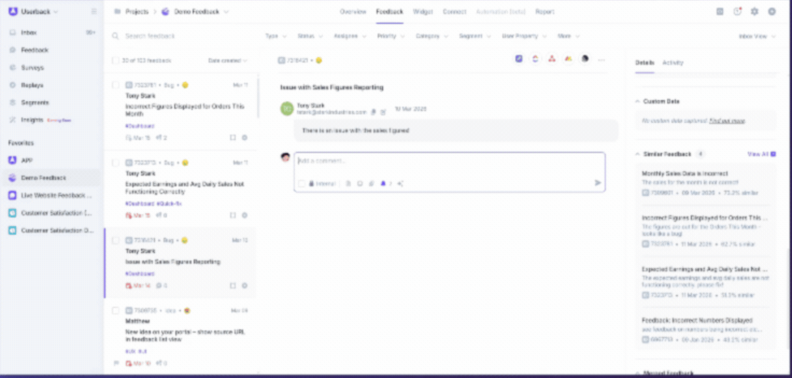Screen dimensions: 792x378
Task: Check Matthew's New idea feedback checkbox
Action: tap(116, 310)
